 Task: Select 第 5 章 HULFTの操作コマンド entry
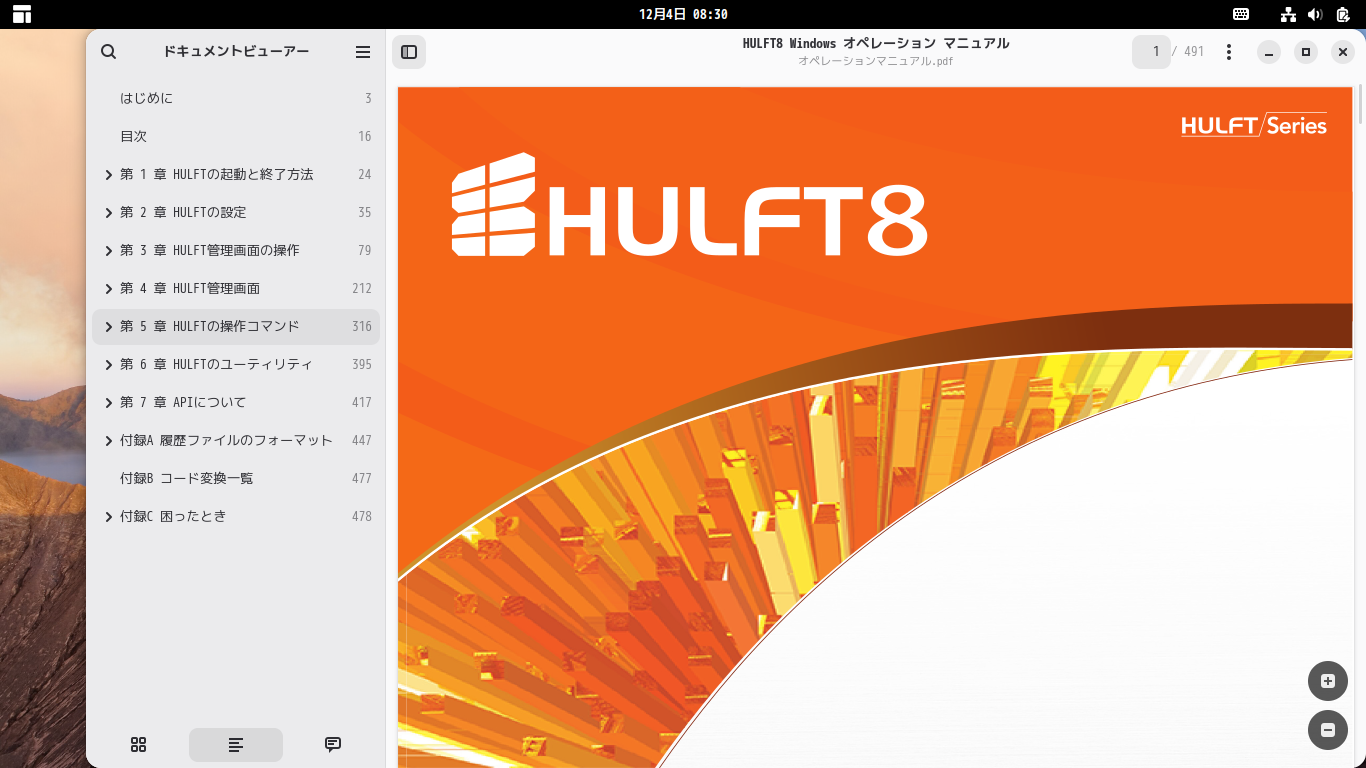236,326
